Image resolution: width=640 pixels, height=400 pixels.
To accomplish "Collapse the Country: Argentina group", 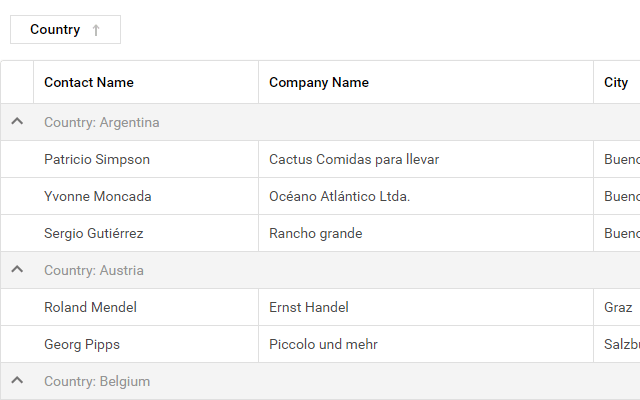I will 17,122.
